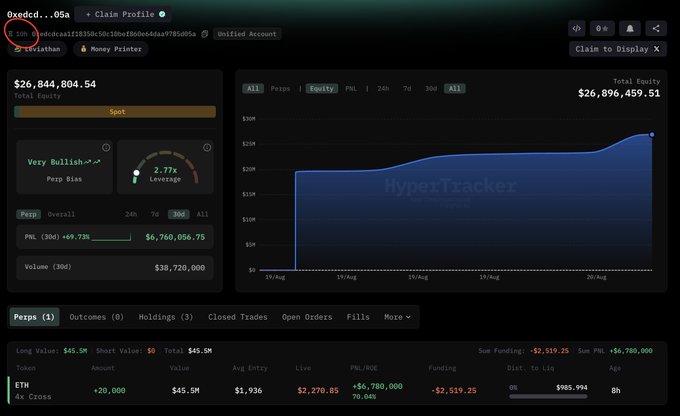The image size is (680, 416).
Task: Enable alerts with the bell icon
Action: coord(630,29)
